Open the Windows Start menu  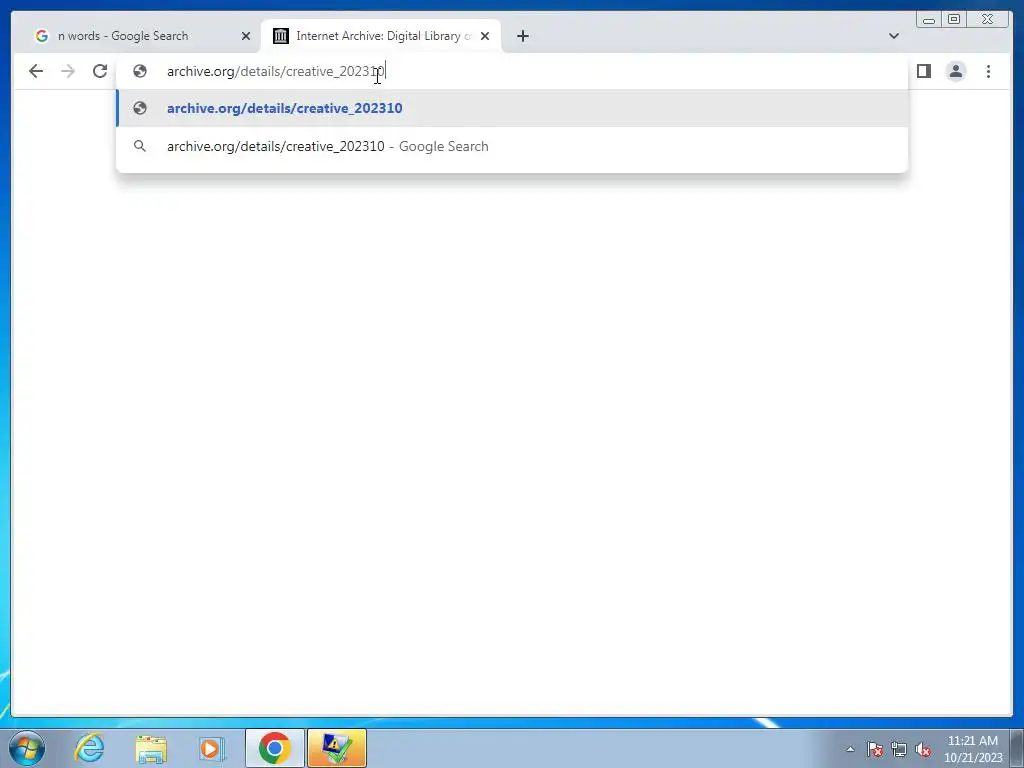pos(27,748)
